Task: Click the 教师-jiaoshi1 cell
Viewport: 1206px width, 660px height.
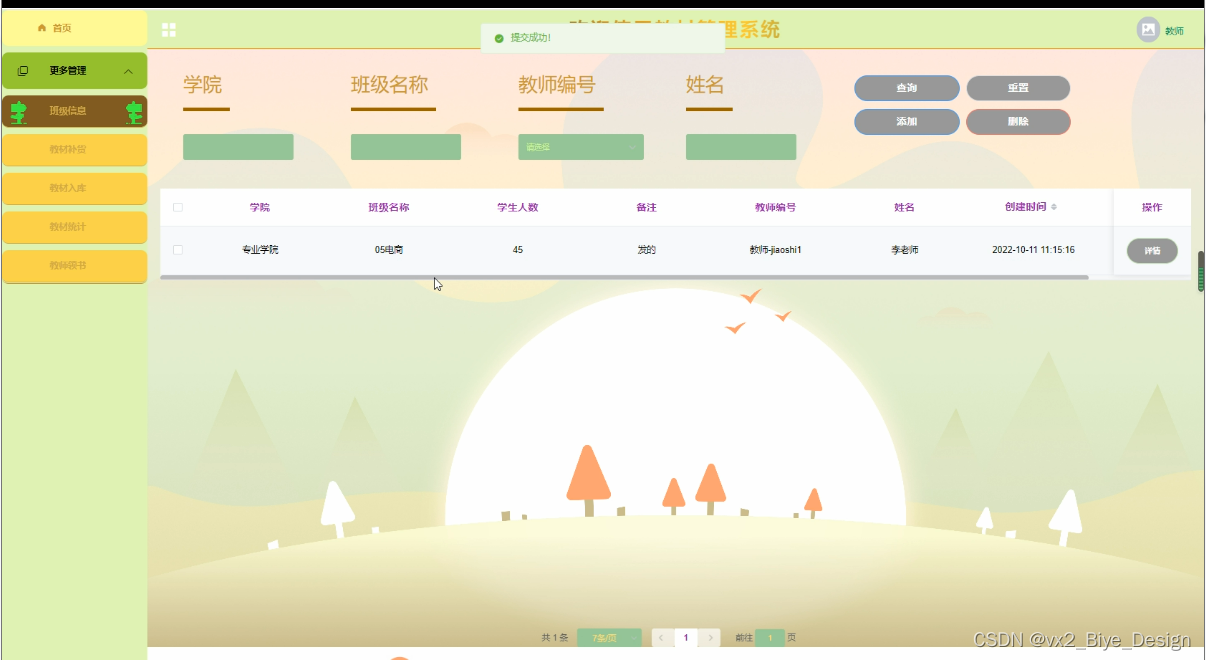Action: [x=776, y=250]
